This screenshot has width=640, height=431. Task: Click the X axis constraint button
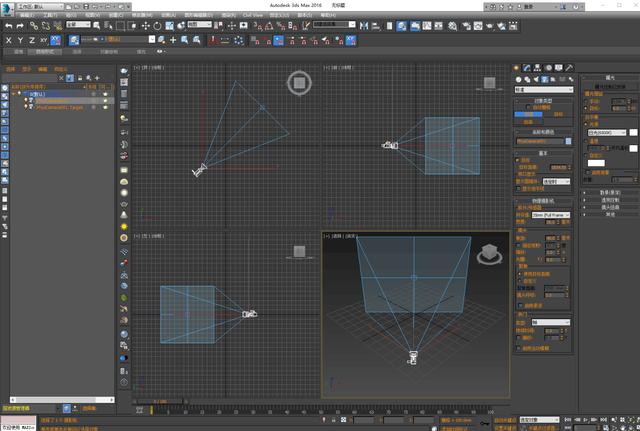point(9,40)
